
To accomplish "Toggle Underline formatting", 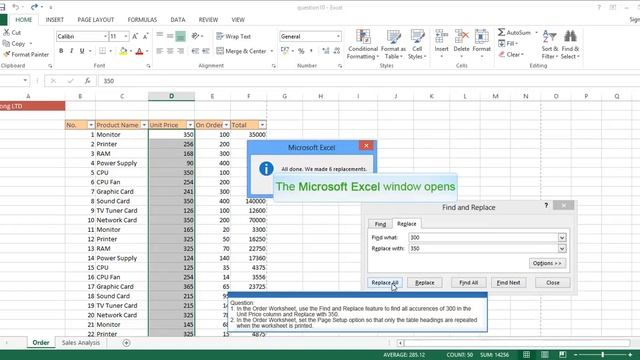I will 82,51.
